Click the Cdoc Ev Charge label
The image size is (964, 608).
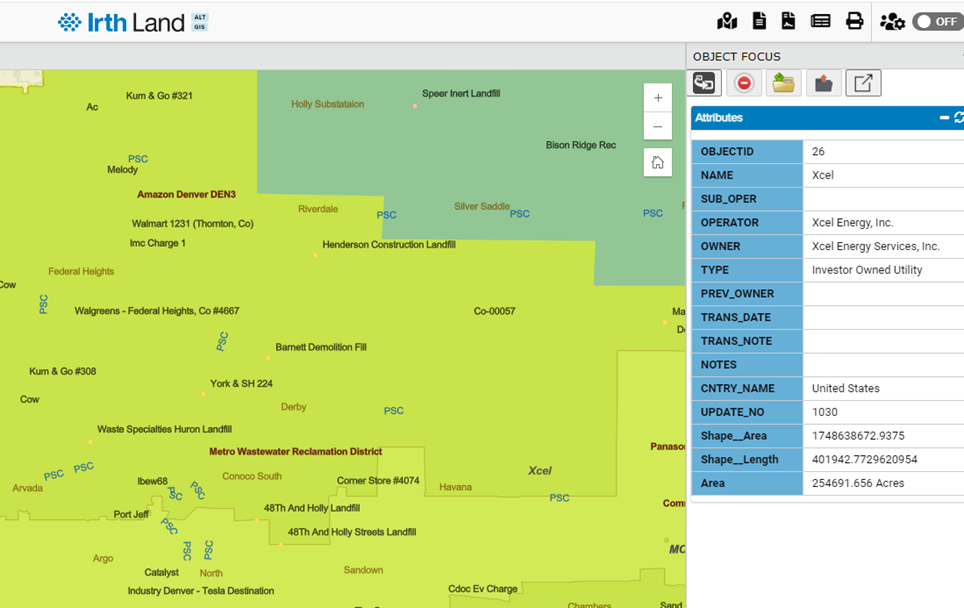[483, 589]
